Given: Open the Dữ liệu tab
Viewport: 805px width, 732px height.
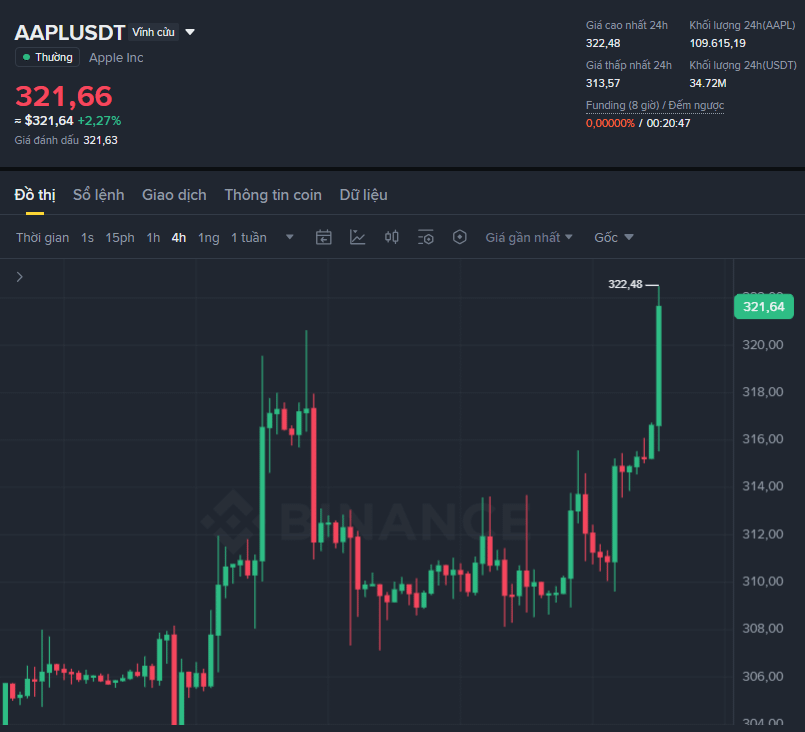Looking at the screenshot, I should pos(363,195).
